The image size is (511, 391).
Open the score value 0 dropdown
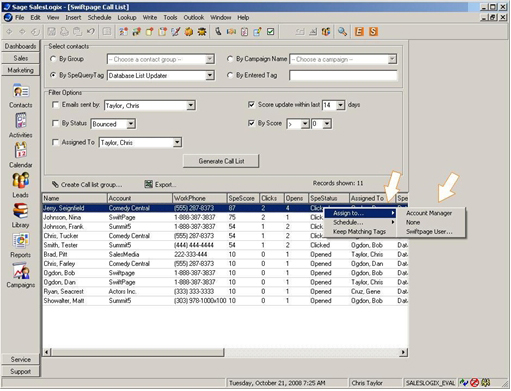327,124
